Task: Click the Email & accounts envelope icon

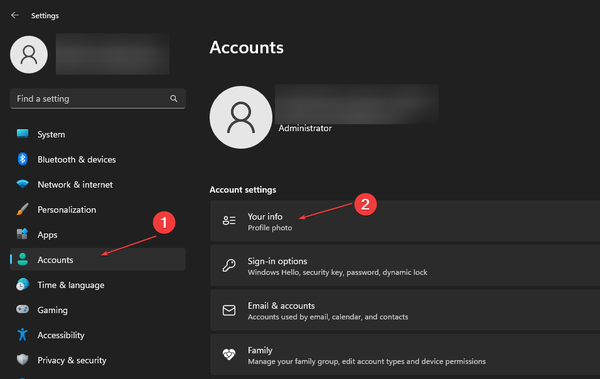Action: [x=229, y=310]
